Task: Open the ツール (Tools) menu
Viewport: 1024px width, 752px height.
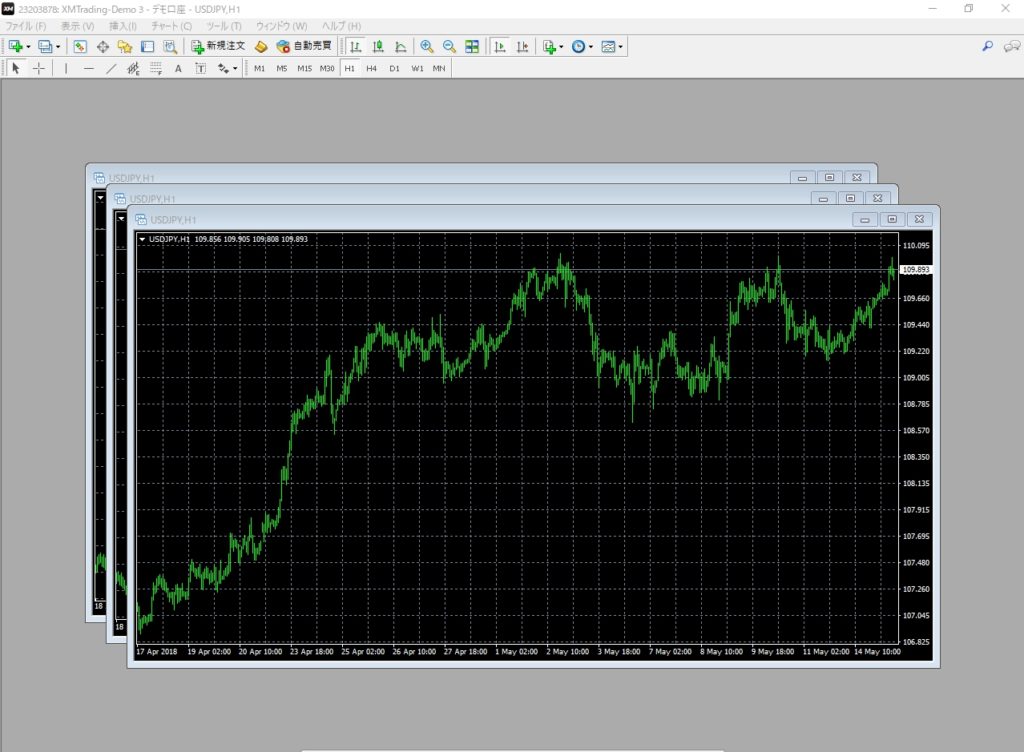Action: click(x=223, y=25)
